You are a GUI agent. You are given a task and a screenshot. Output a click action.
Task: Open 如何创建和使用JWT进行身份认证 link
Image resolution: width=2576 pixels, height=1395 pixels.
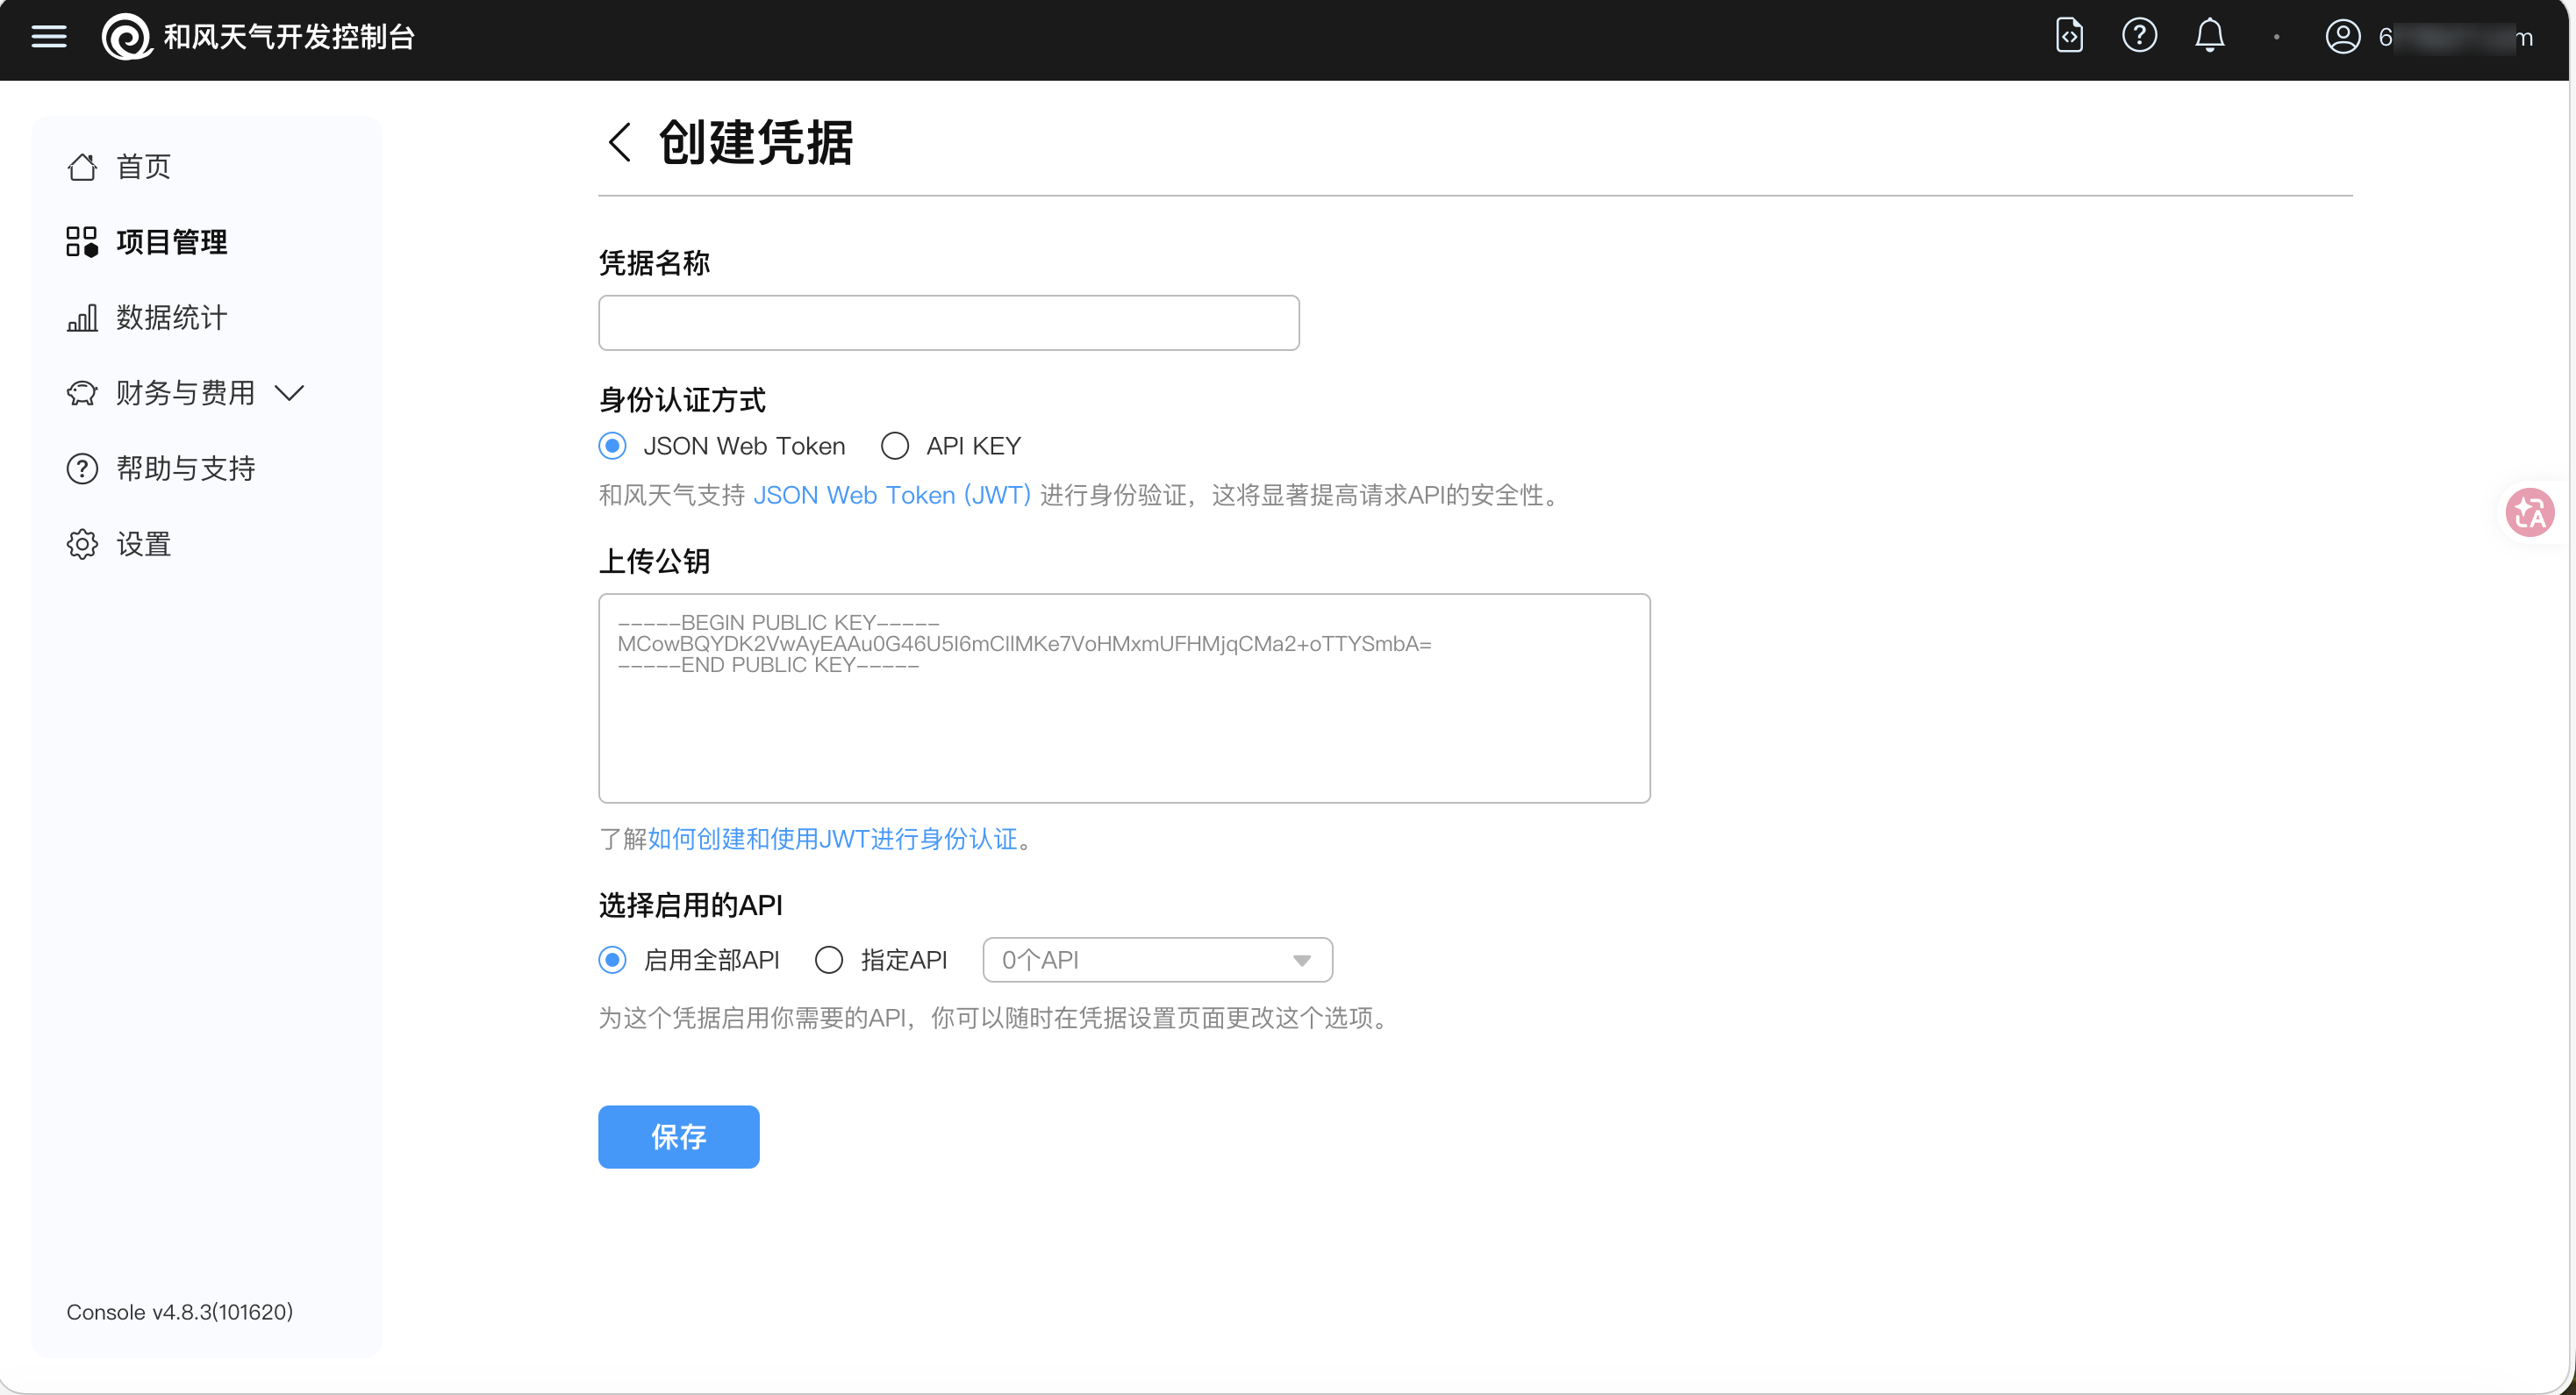tap(832, 839)
